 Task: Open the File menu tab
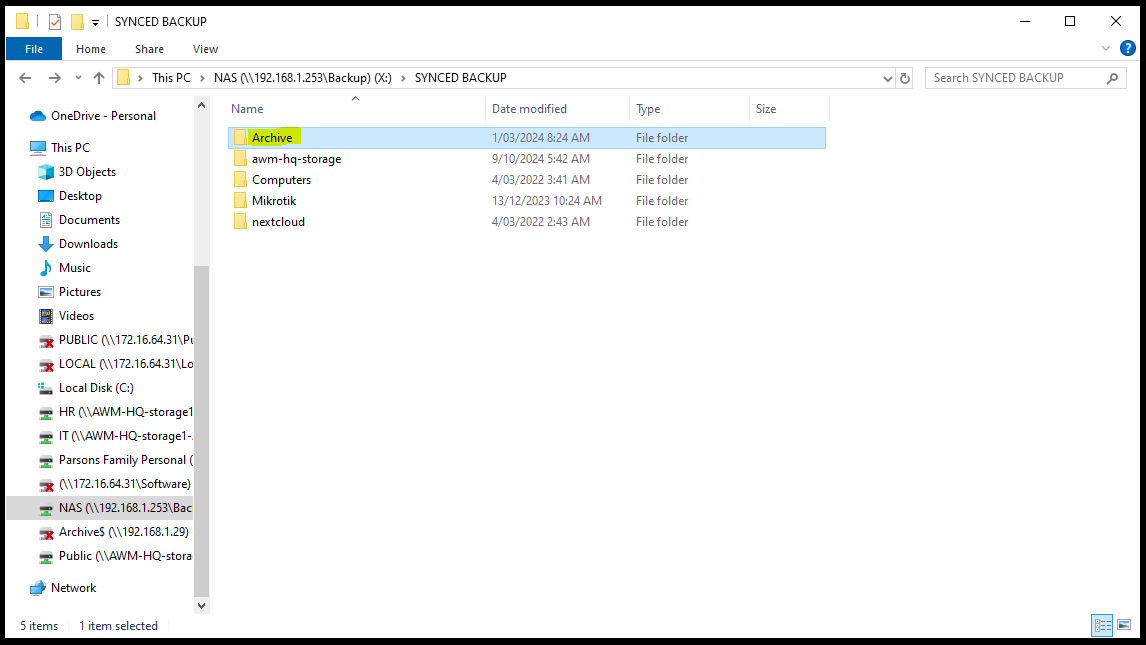tap(34, 49)
